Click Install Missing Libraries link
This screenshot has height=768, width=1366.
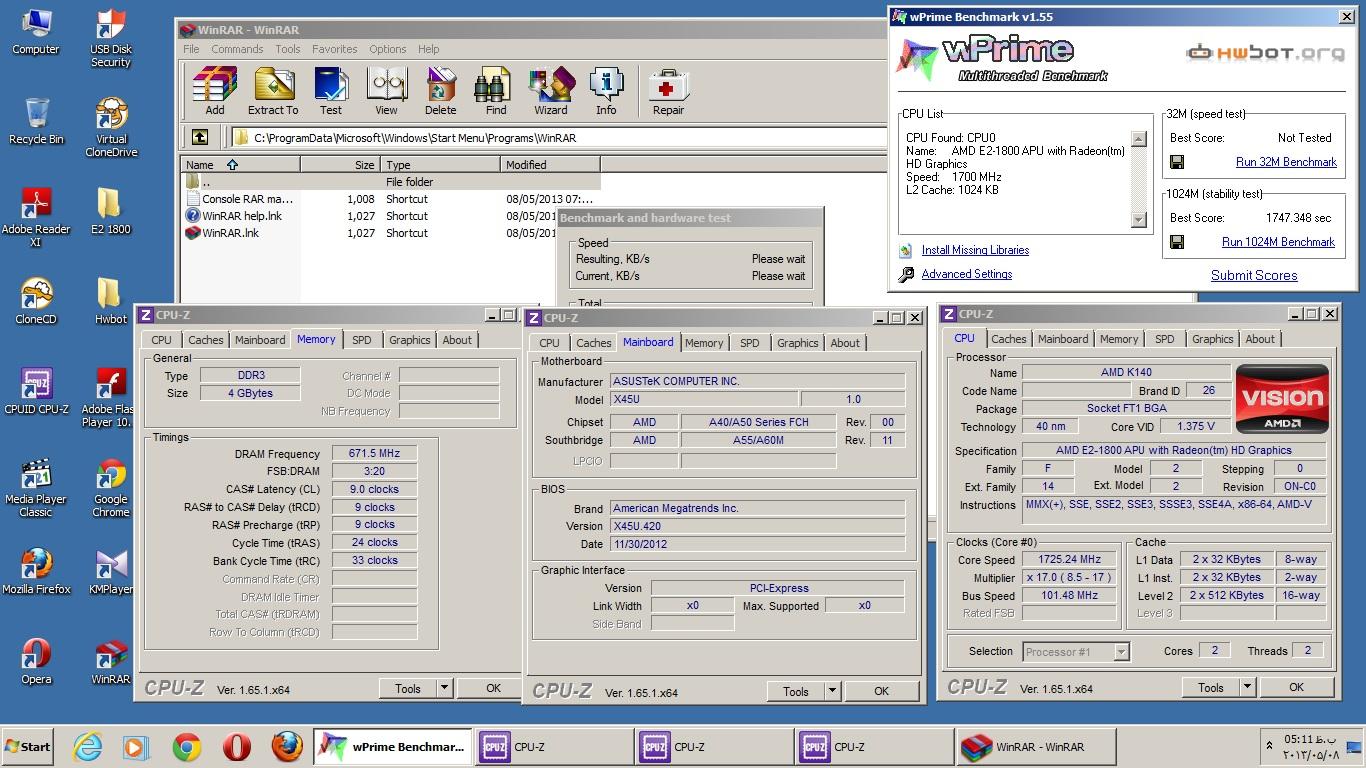tap(975, 250)
